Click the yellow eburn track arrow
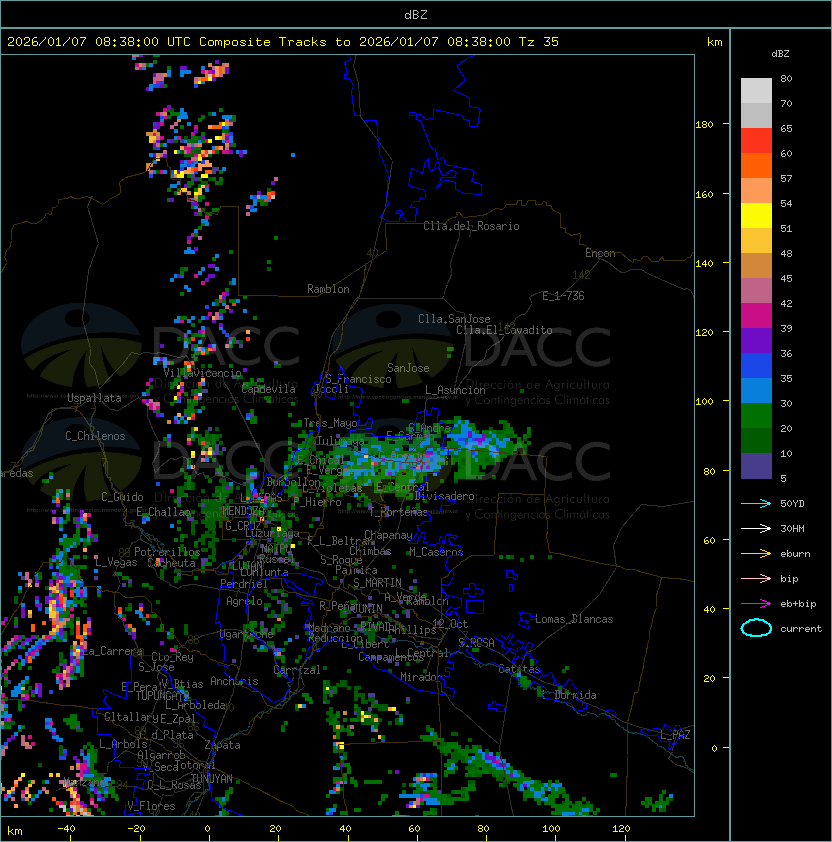The height and width of the screenshot is (842, 832). coord(756,554)
